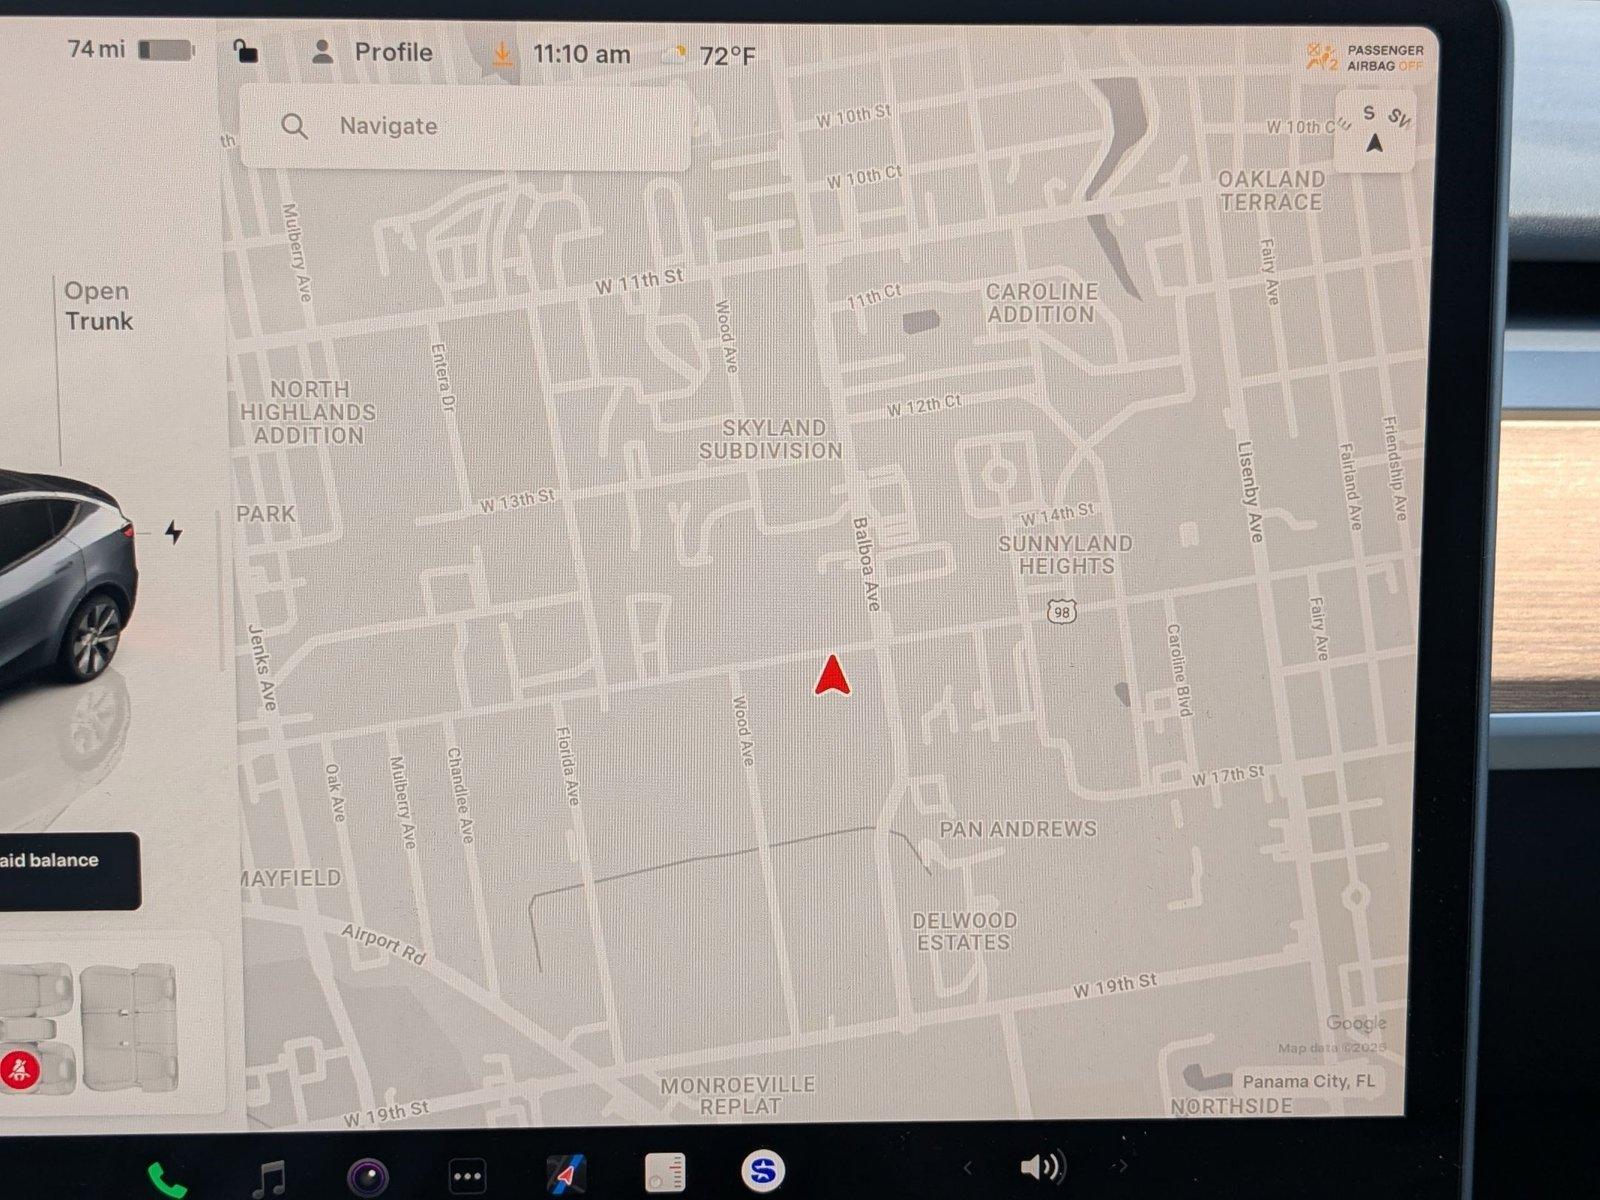
Task: Tap the charging bolt icon by car
Action: 174,532
